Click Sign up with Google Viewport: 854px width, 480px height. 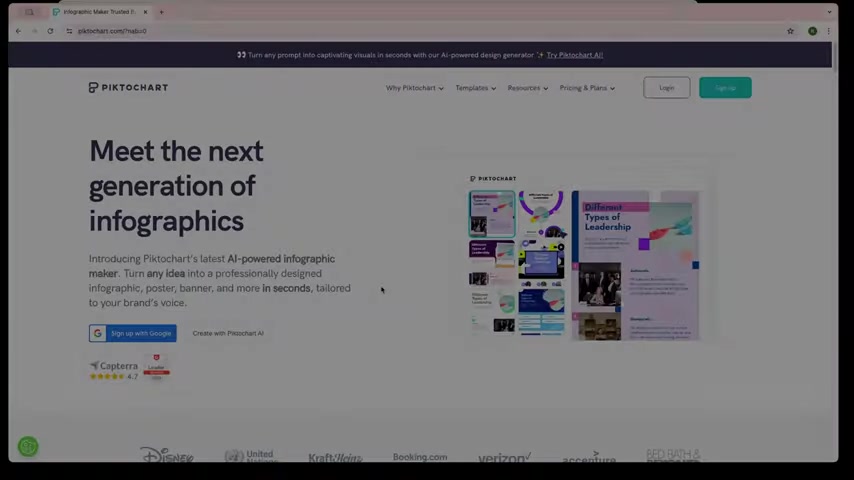coord(133,333)
